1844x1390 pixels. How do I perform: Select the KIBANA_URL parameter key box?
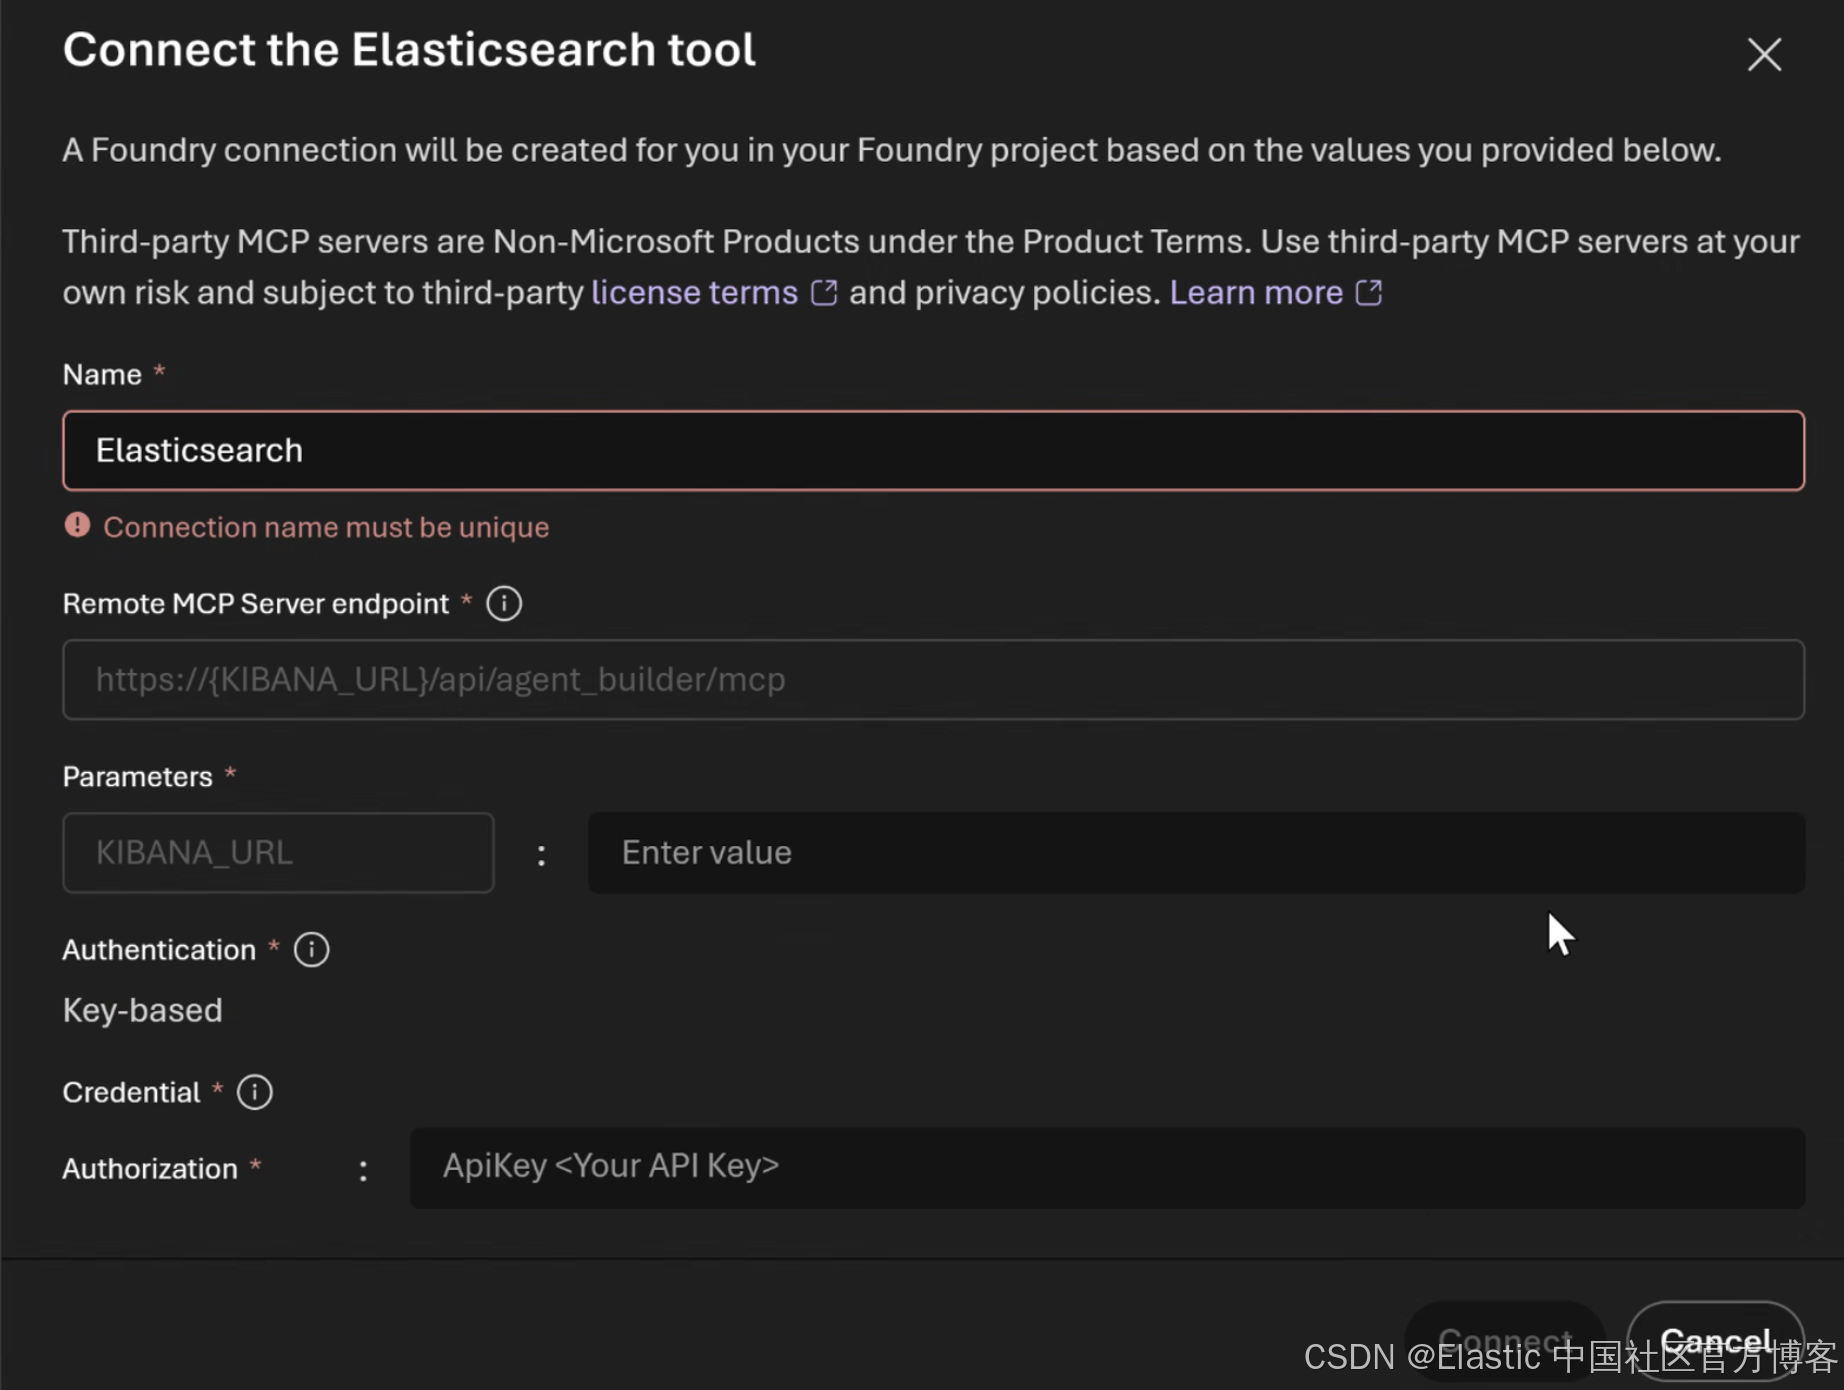278,853
